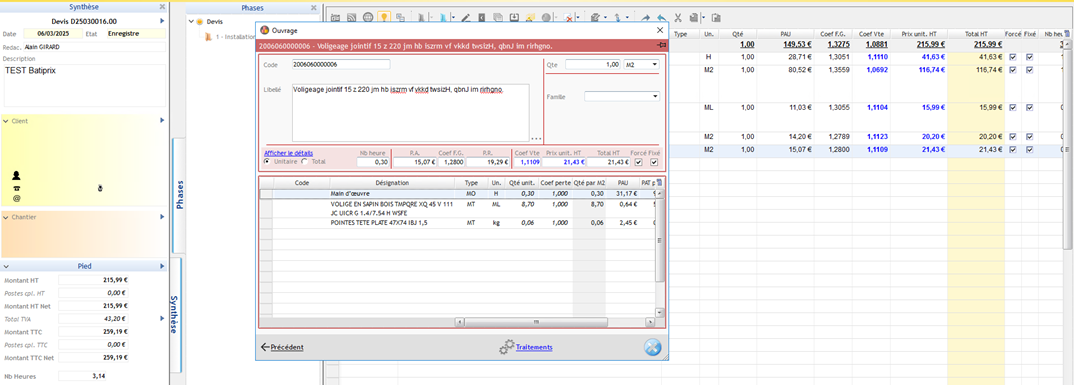The width and height of the screenshot is (1074, 385).
Task: Click the Coef perte column header
Action: pos(555,183)
